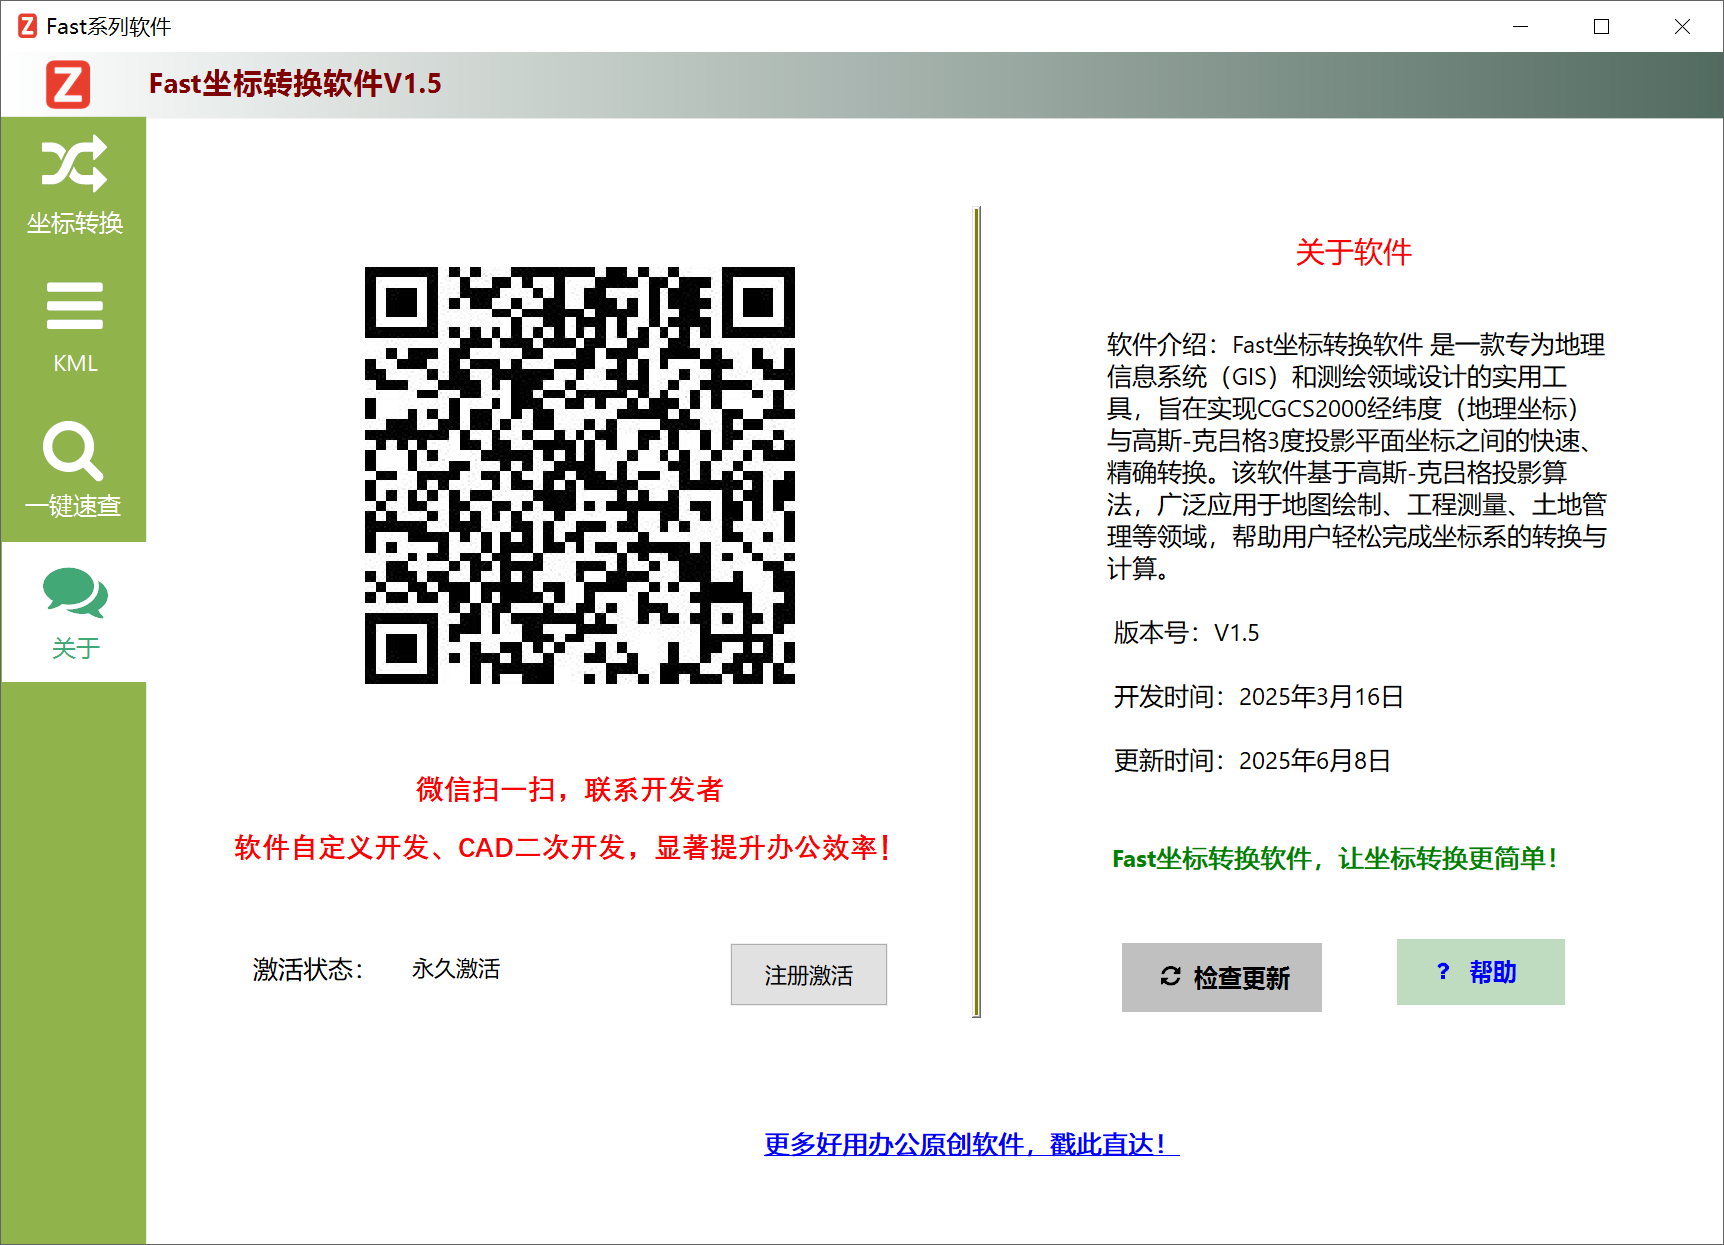Click the 永久激活 status text
This screenshot has height=1245, width=1724.
[456, 969]
